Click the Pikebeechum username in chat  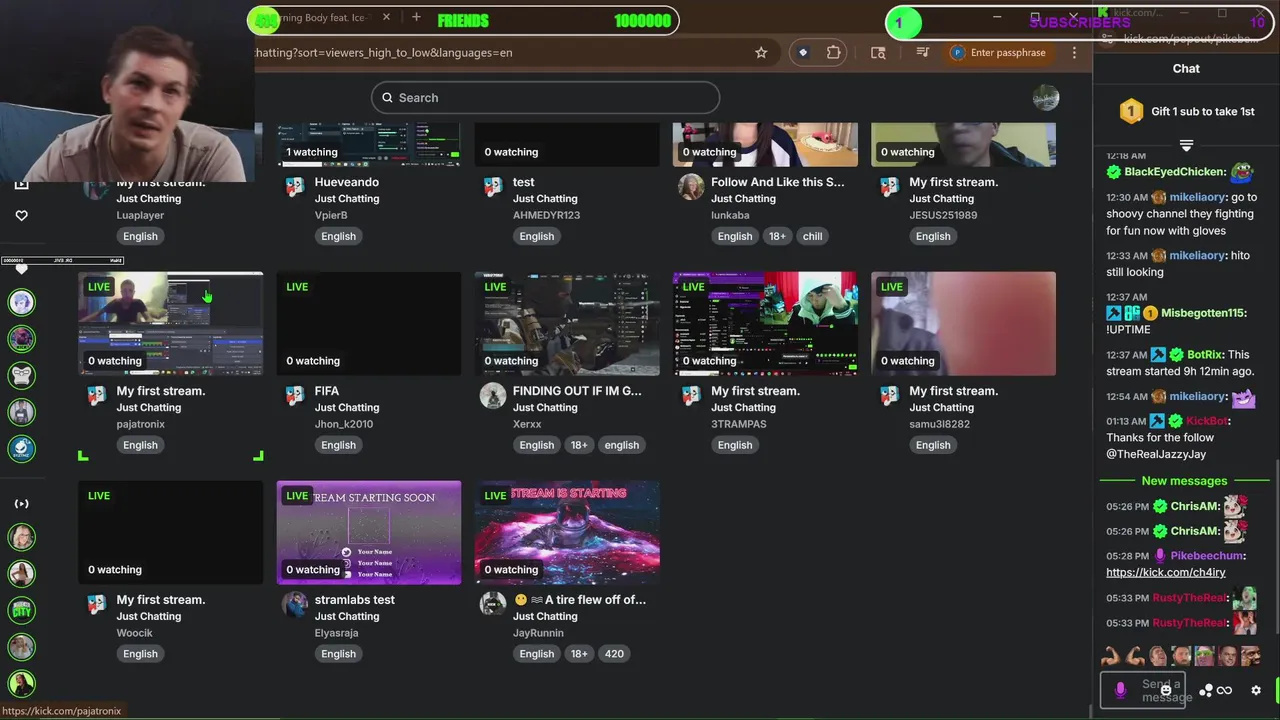[x=1206, y=556]
